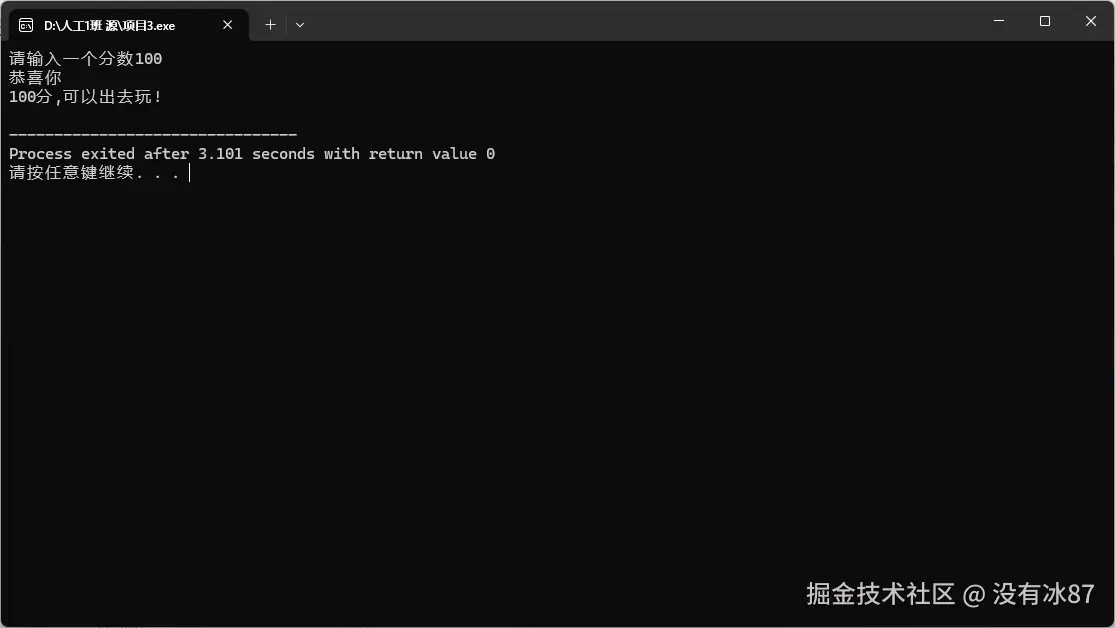Click the terminal icon in the tab
The image size is (1115, 628).
click(x=26, y=26)
